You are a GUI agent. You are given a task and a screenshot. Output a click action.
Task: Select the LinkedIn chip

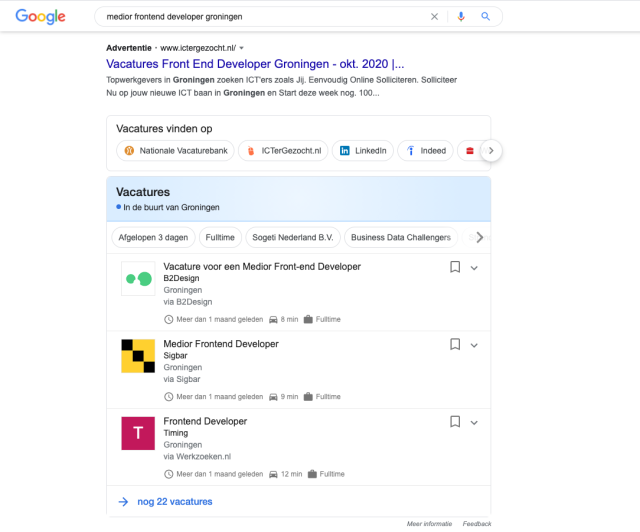click(362, 151)
